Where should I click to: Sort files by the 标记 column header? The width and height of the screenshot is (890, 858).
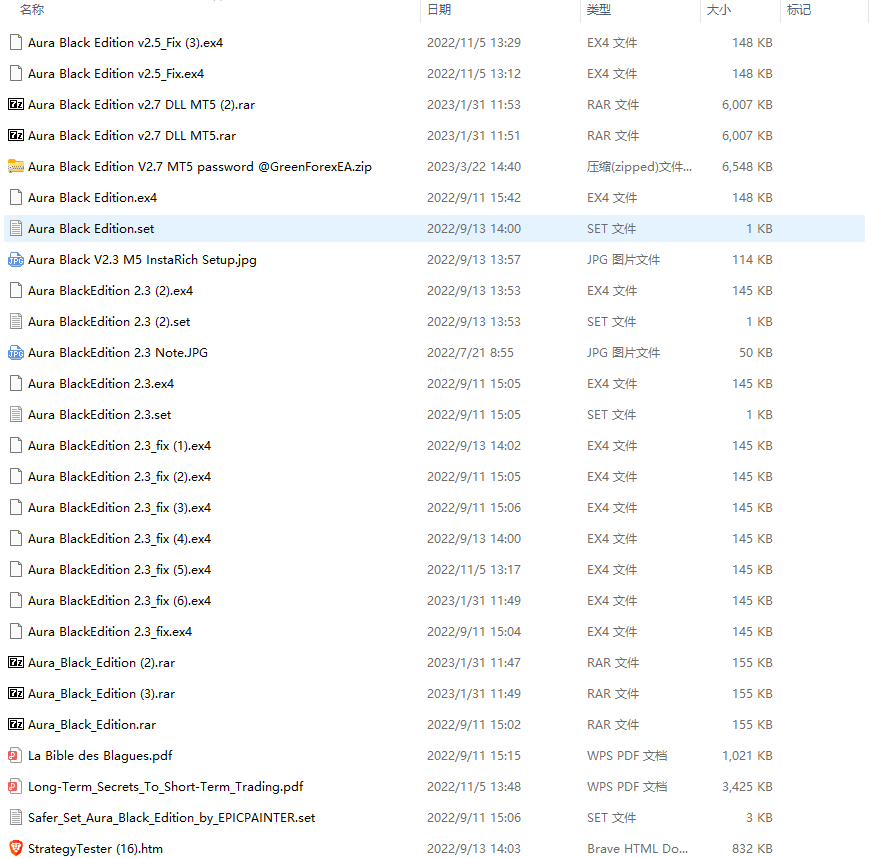point(799,10)
